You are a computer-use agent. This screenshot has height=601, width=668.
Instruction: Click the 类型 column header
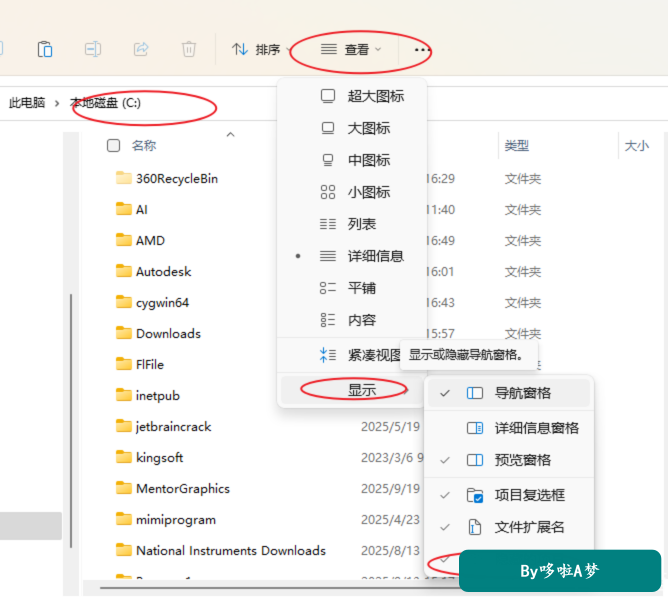click(516, 146)
